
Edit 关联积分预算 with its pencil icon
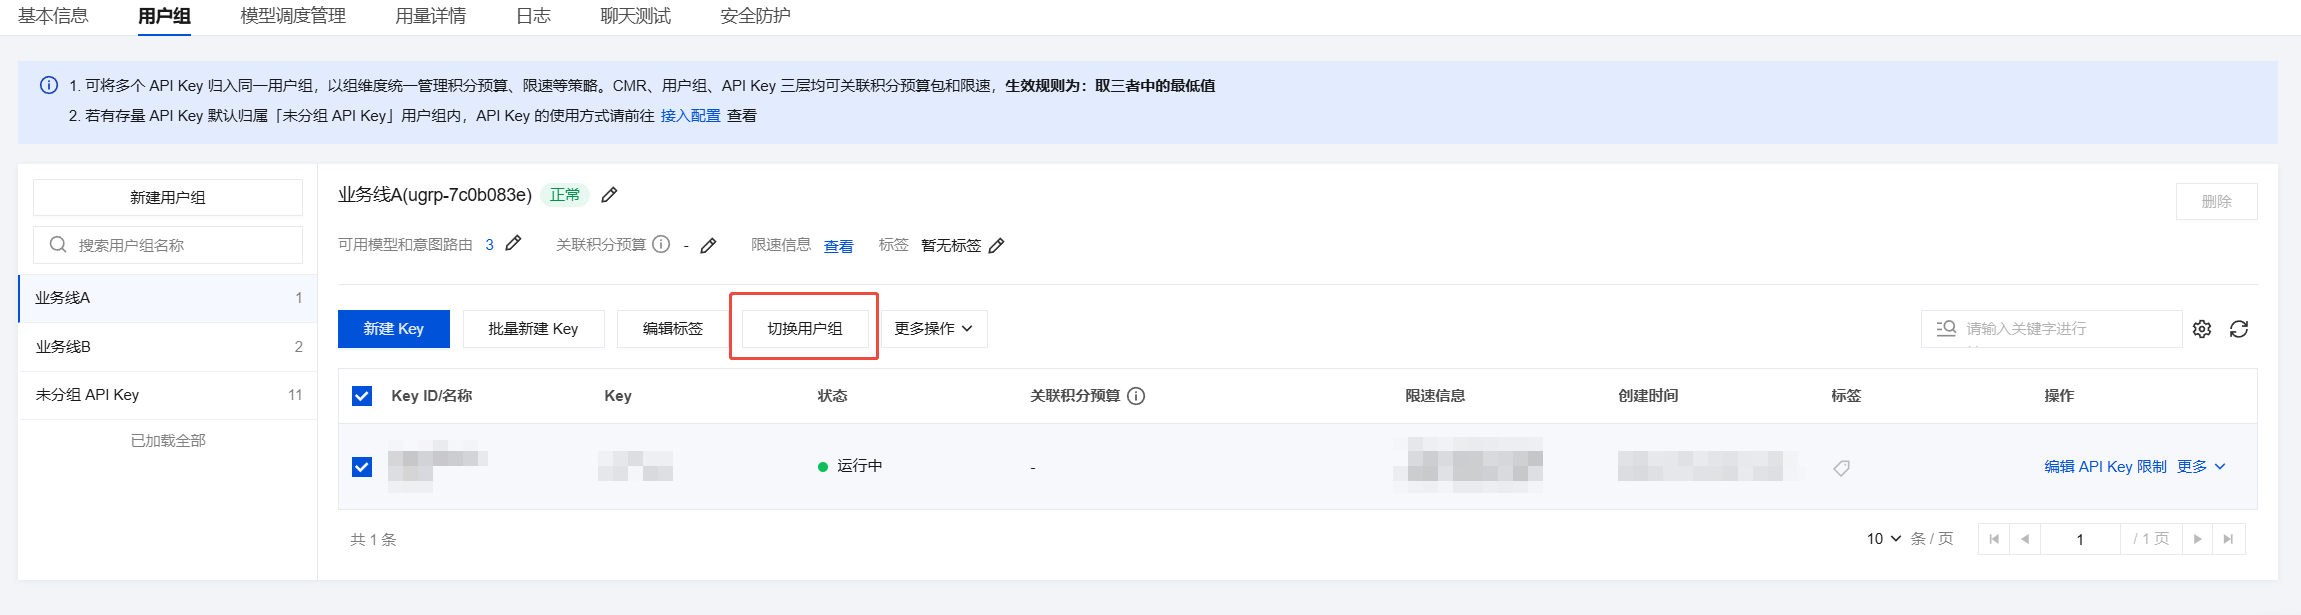pos(708,245)
